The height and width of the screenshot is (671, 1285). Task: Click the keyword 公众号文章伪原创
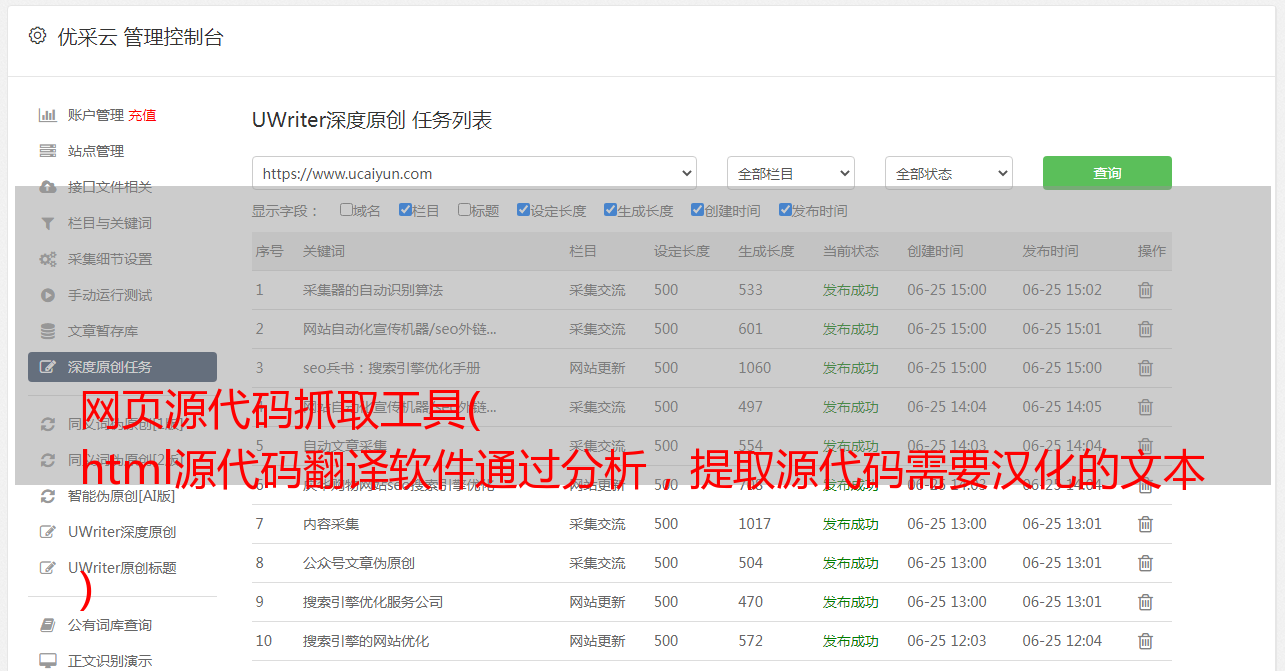coord(359,563)
